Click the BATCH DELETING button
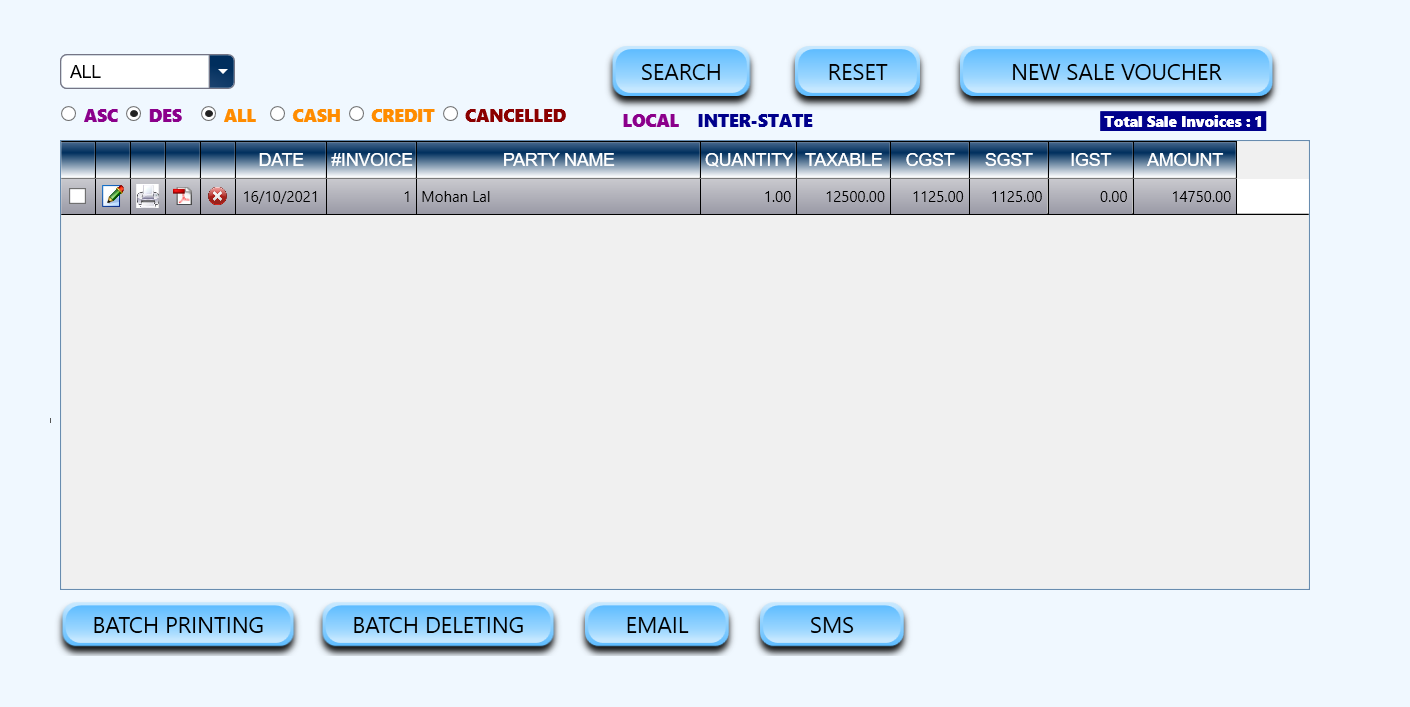This screenshot has height=707, width=1410. pyautogui.click(x=438, y=626)
